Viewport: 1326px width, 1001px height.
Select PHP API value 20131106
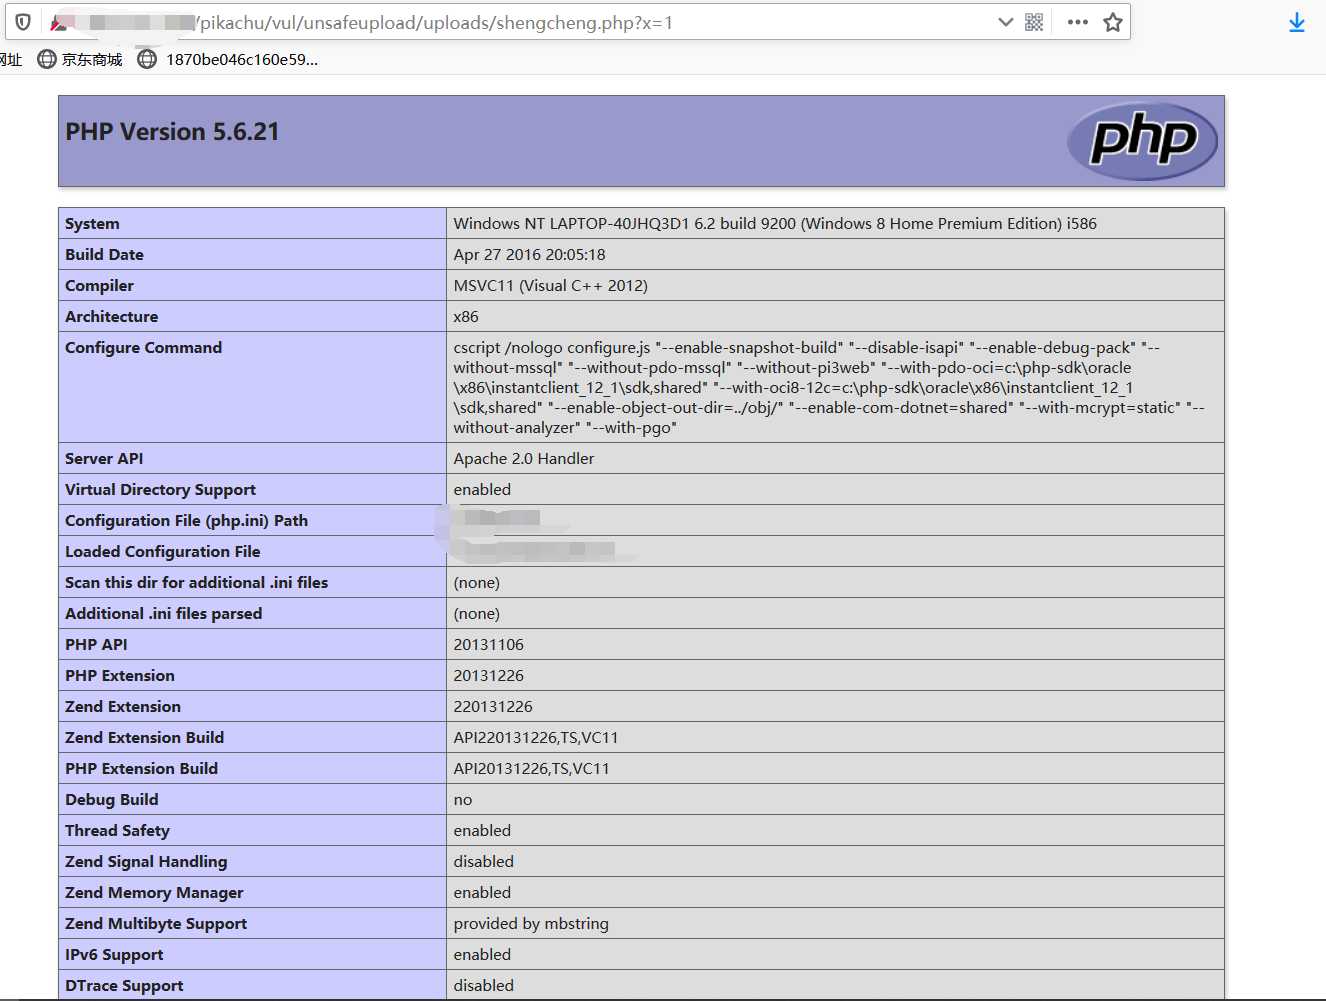488,644
